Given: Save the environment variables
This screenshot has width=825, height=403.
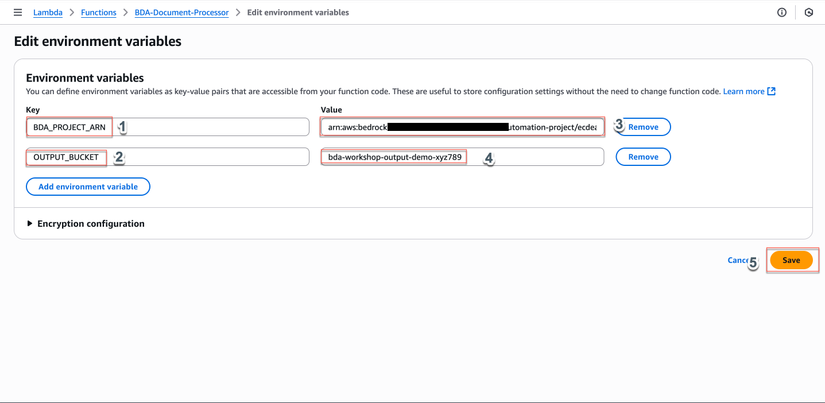Looking at the screenshot, I should pos(791,260).
